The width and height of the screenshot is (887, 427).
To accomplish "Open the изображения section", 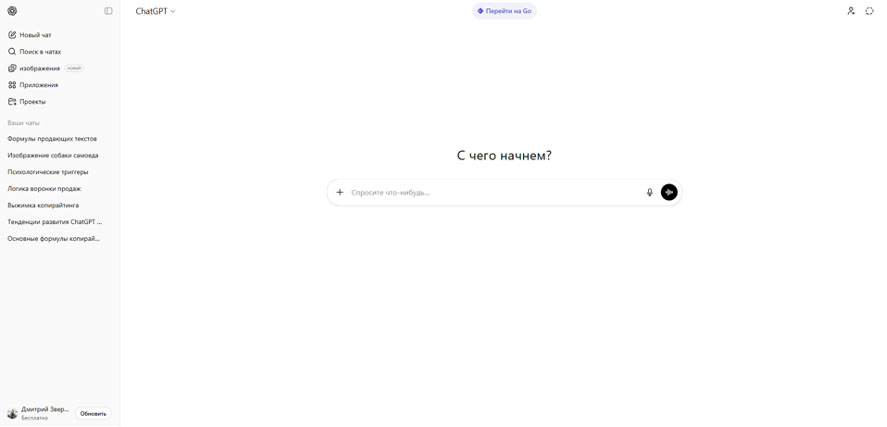I will tap(40, 68).
